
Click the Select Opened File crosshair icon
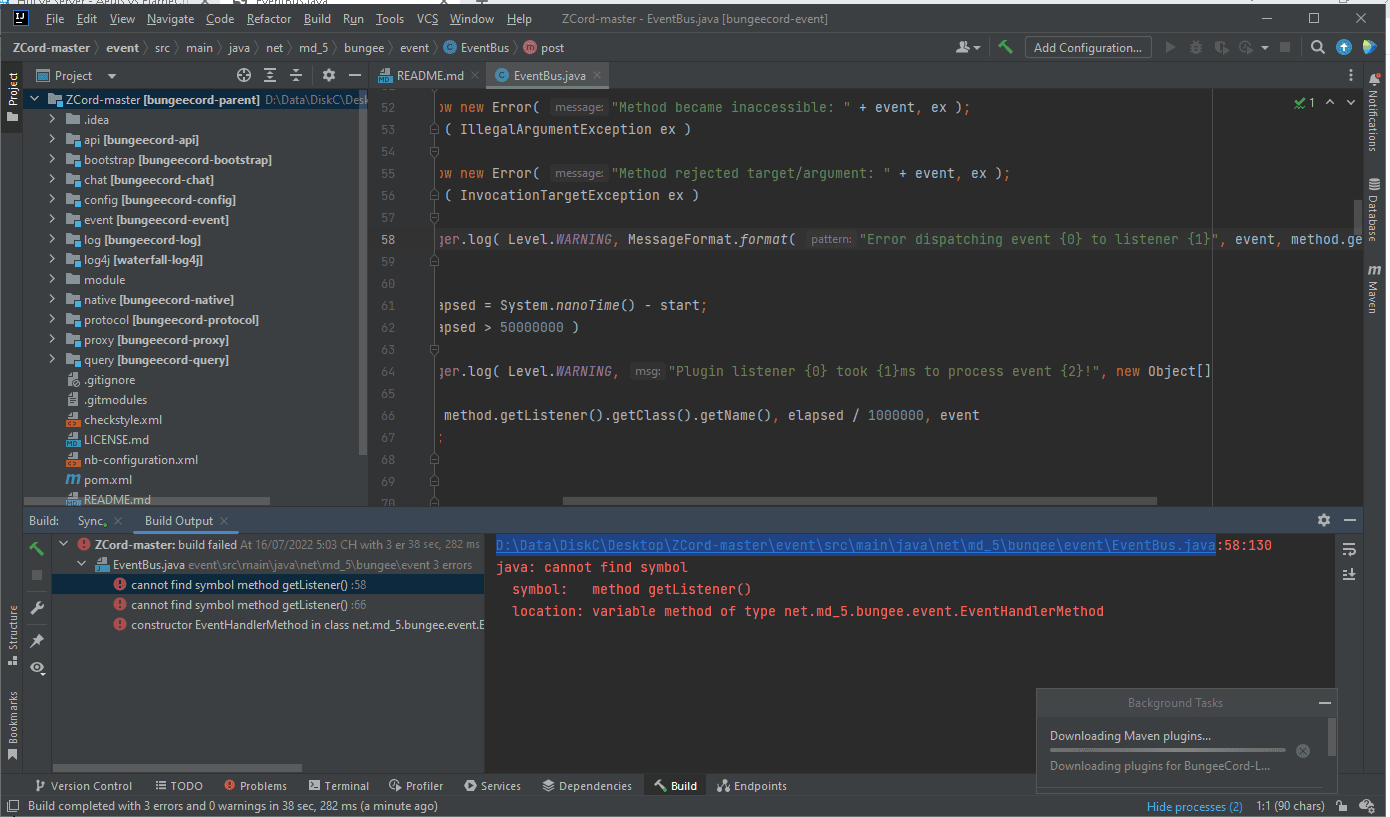[x=244, y=75]
